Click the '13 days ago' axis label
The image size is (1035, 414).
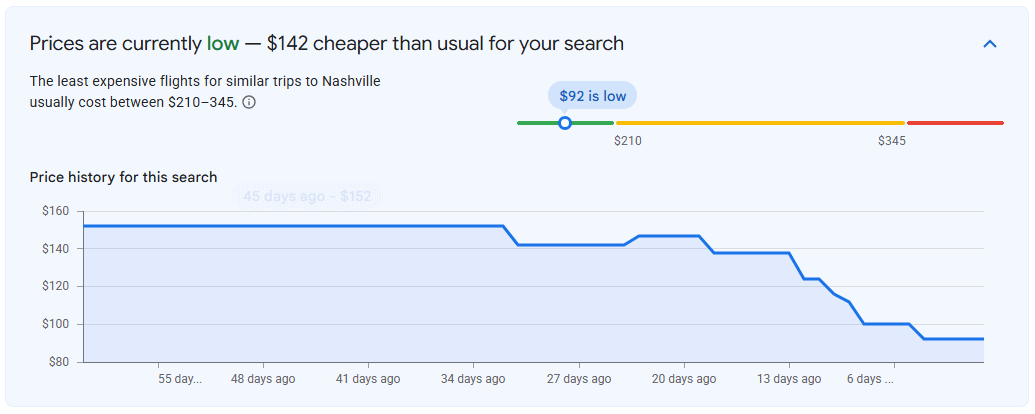pyautogui.click(x=789, y=379)
